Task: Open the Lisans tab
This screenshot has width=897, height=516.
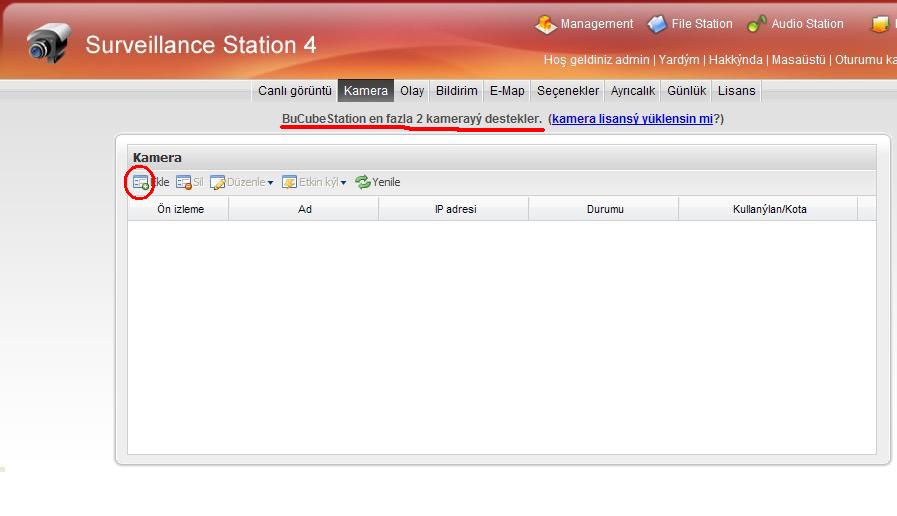Action: 737,91
